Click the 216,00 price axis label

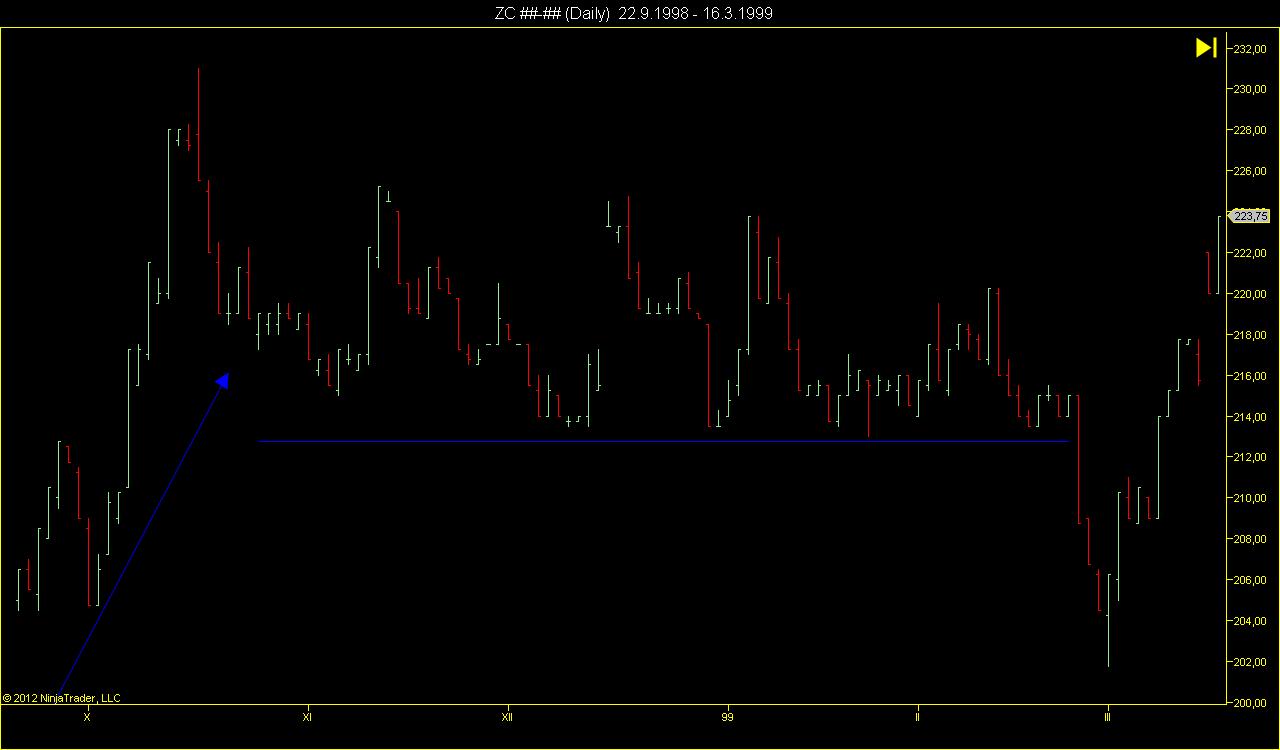point(1251,376)
